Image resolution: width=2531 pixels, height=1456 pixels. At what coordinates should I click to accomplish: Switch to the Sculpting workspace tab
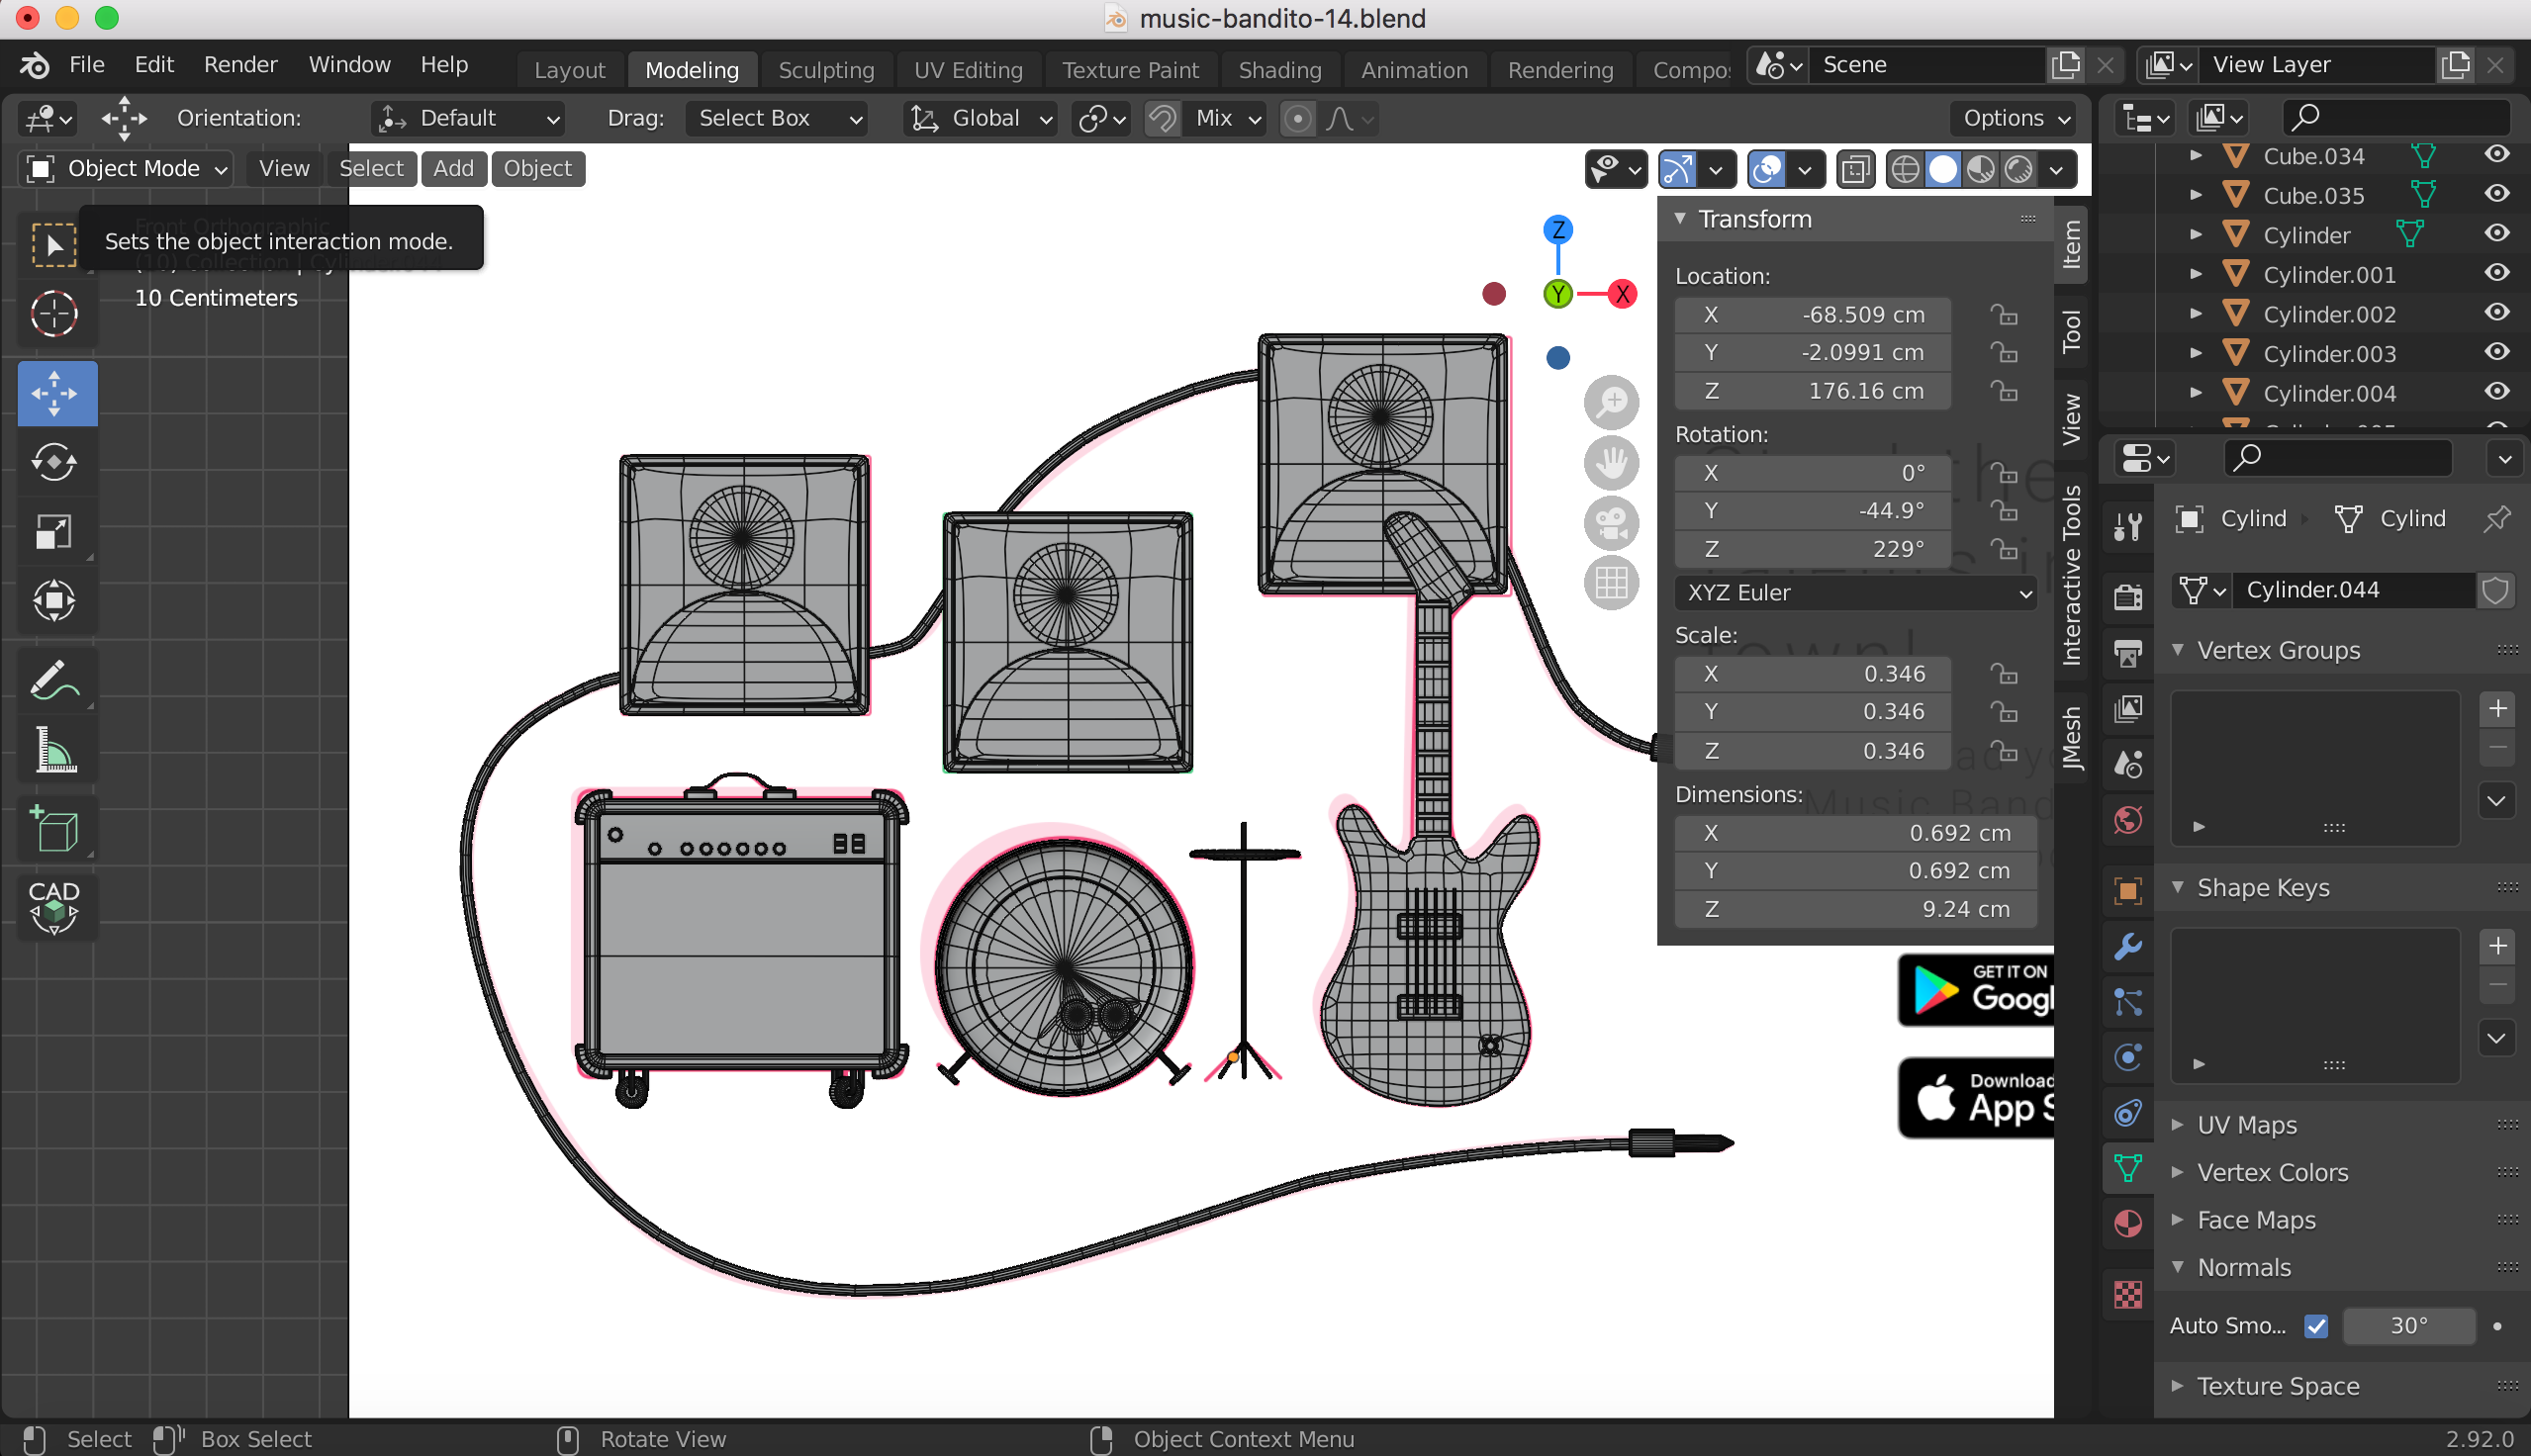coord(826,70)
